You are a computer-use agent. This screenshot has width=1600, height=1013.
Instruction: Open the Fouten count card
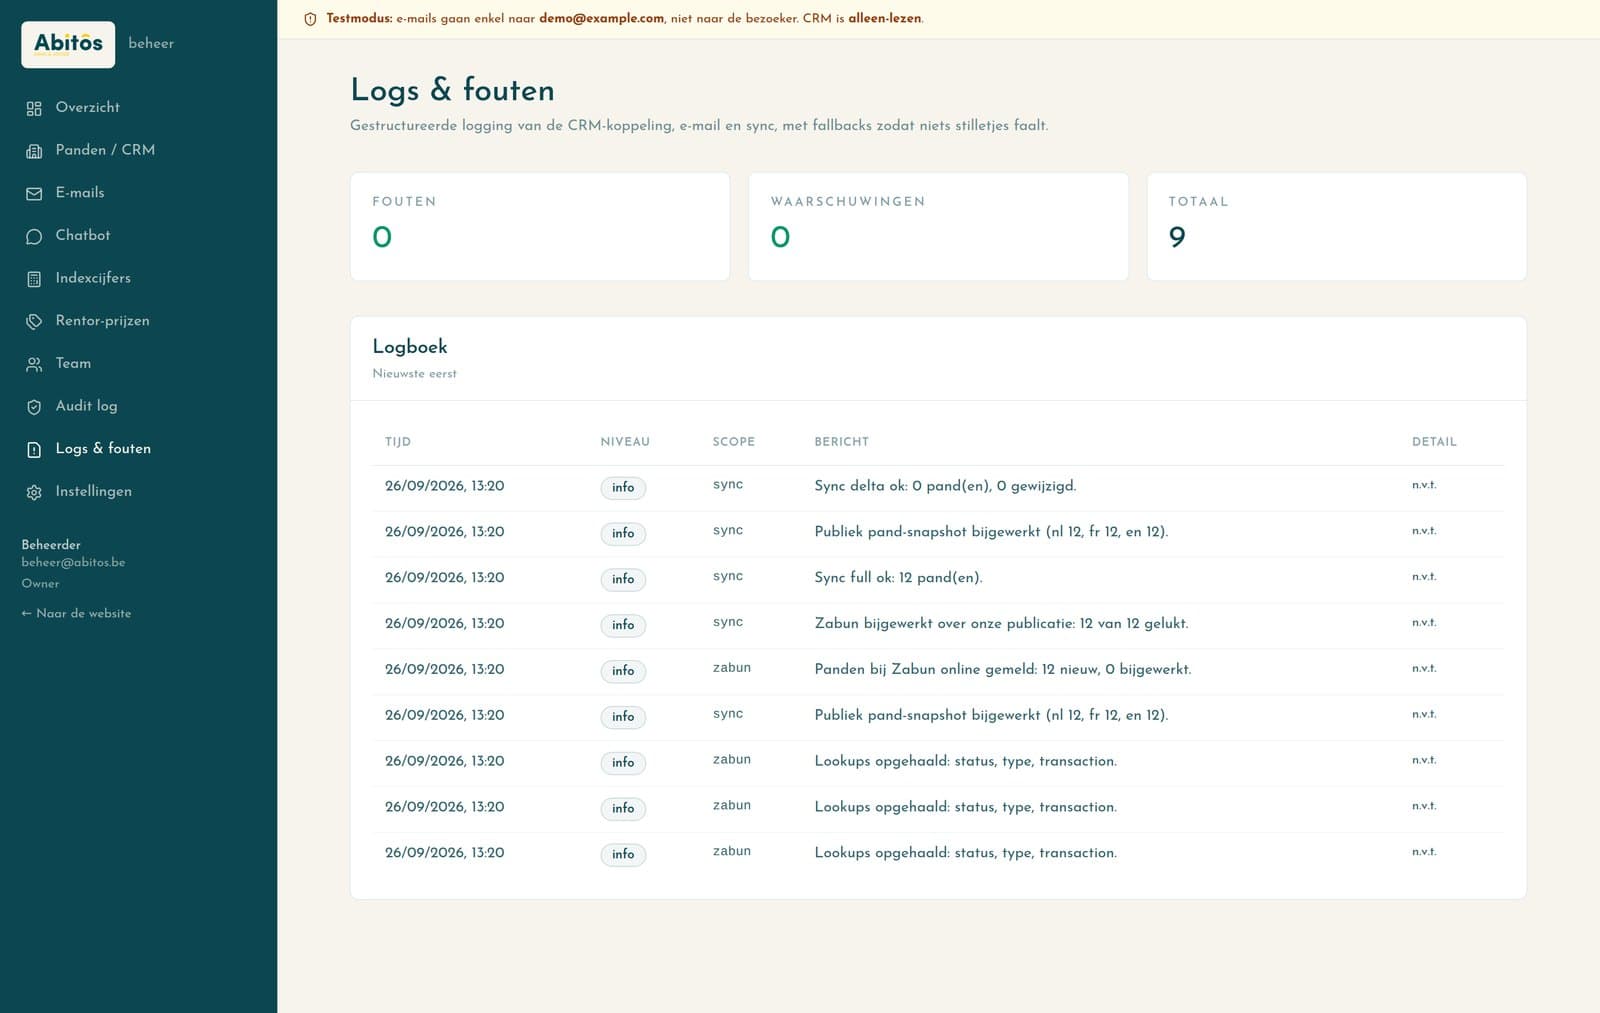coord(540,227)
